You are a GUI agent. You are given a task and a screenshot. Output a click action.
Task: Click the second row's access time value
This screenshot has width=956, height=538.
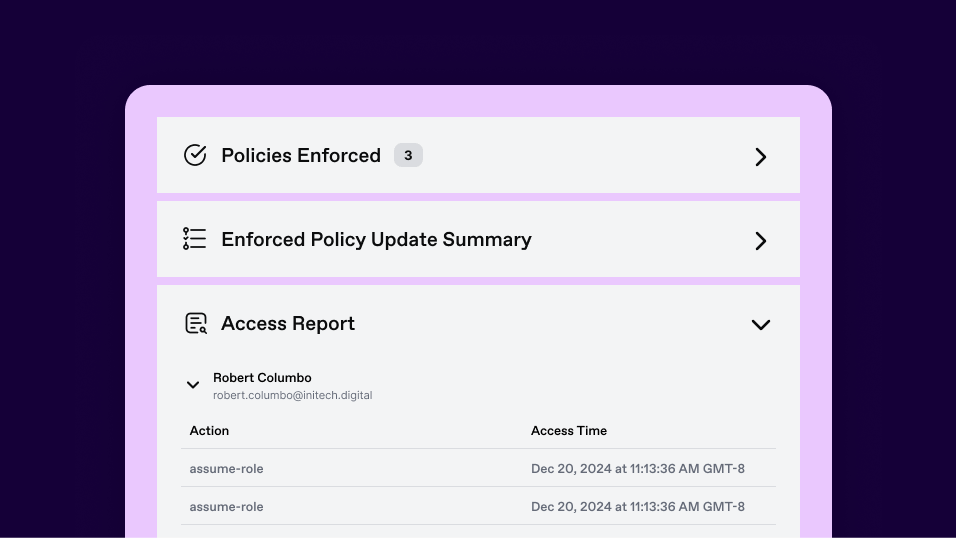click(637, 506)
